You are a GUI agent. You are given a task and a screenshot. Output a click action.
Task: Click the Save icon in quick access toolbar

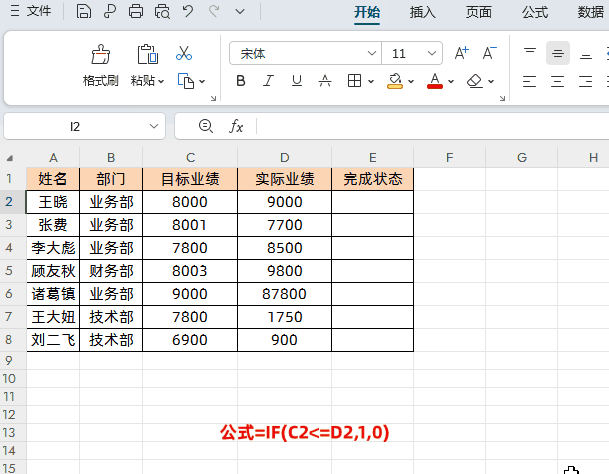84,11
